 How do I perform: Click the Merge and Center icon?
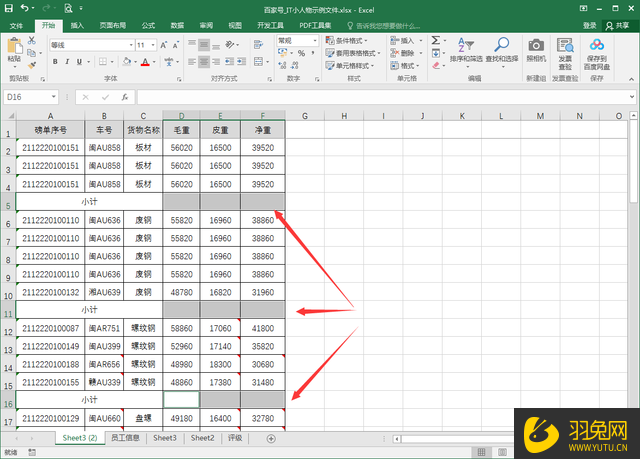tap(258, 62)
